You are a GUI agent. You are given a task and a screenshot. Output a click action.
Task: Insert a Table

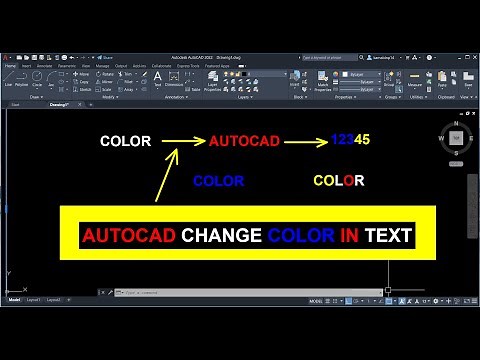pos(193,89)
